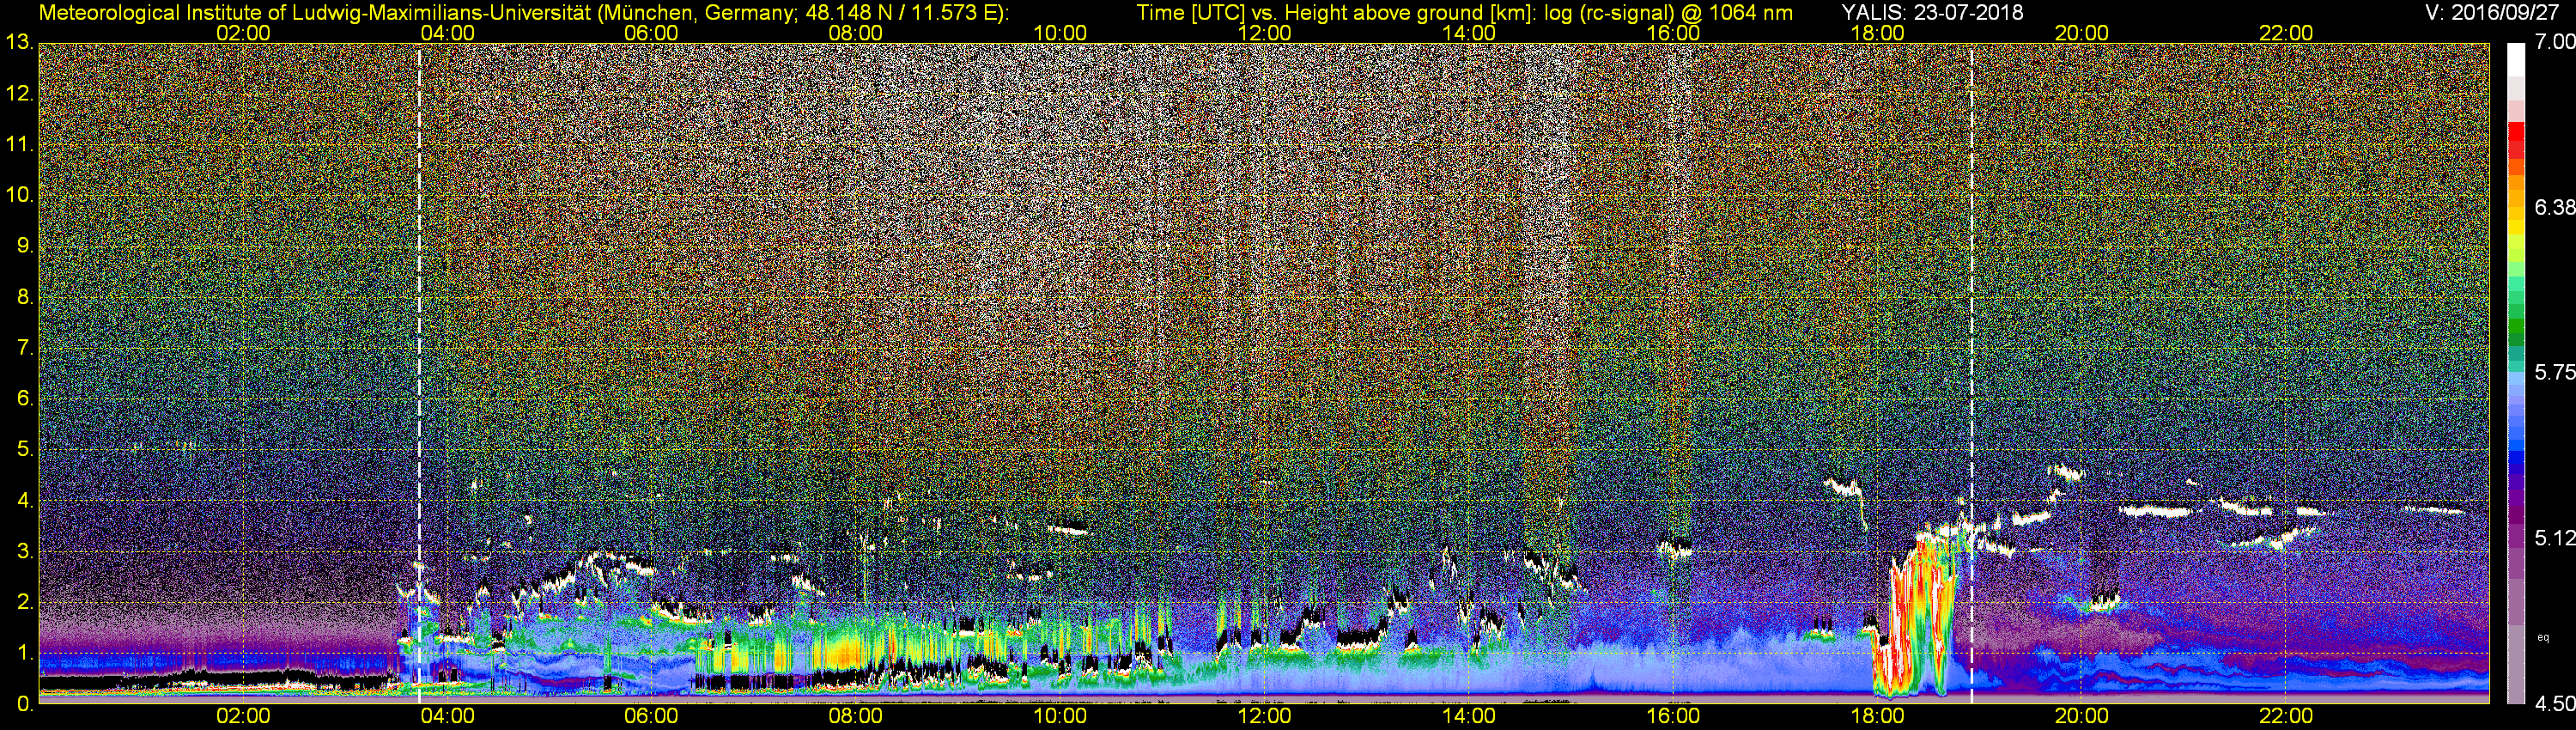Select the 5.75 value on the color scale
The width and height of the screenshot is (2576, 730).
(2555, 372)
